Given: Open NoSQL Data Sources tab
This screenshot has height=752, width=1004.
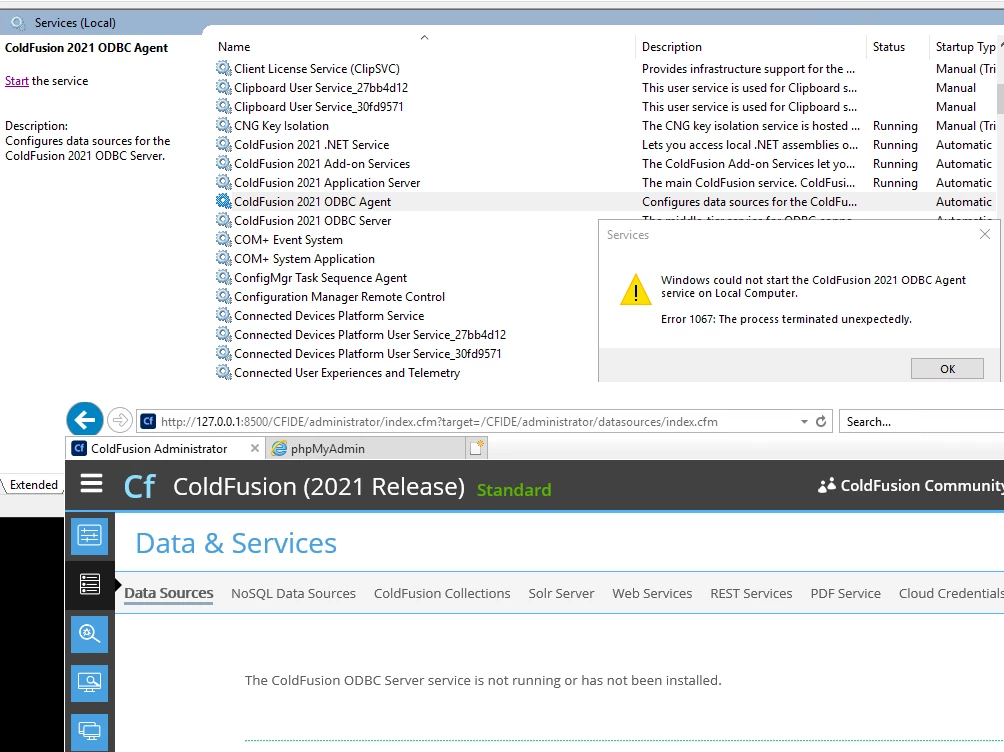Looking at the screenshot, I should pyautogui.click(x=293, y=593).
